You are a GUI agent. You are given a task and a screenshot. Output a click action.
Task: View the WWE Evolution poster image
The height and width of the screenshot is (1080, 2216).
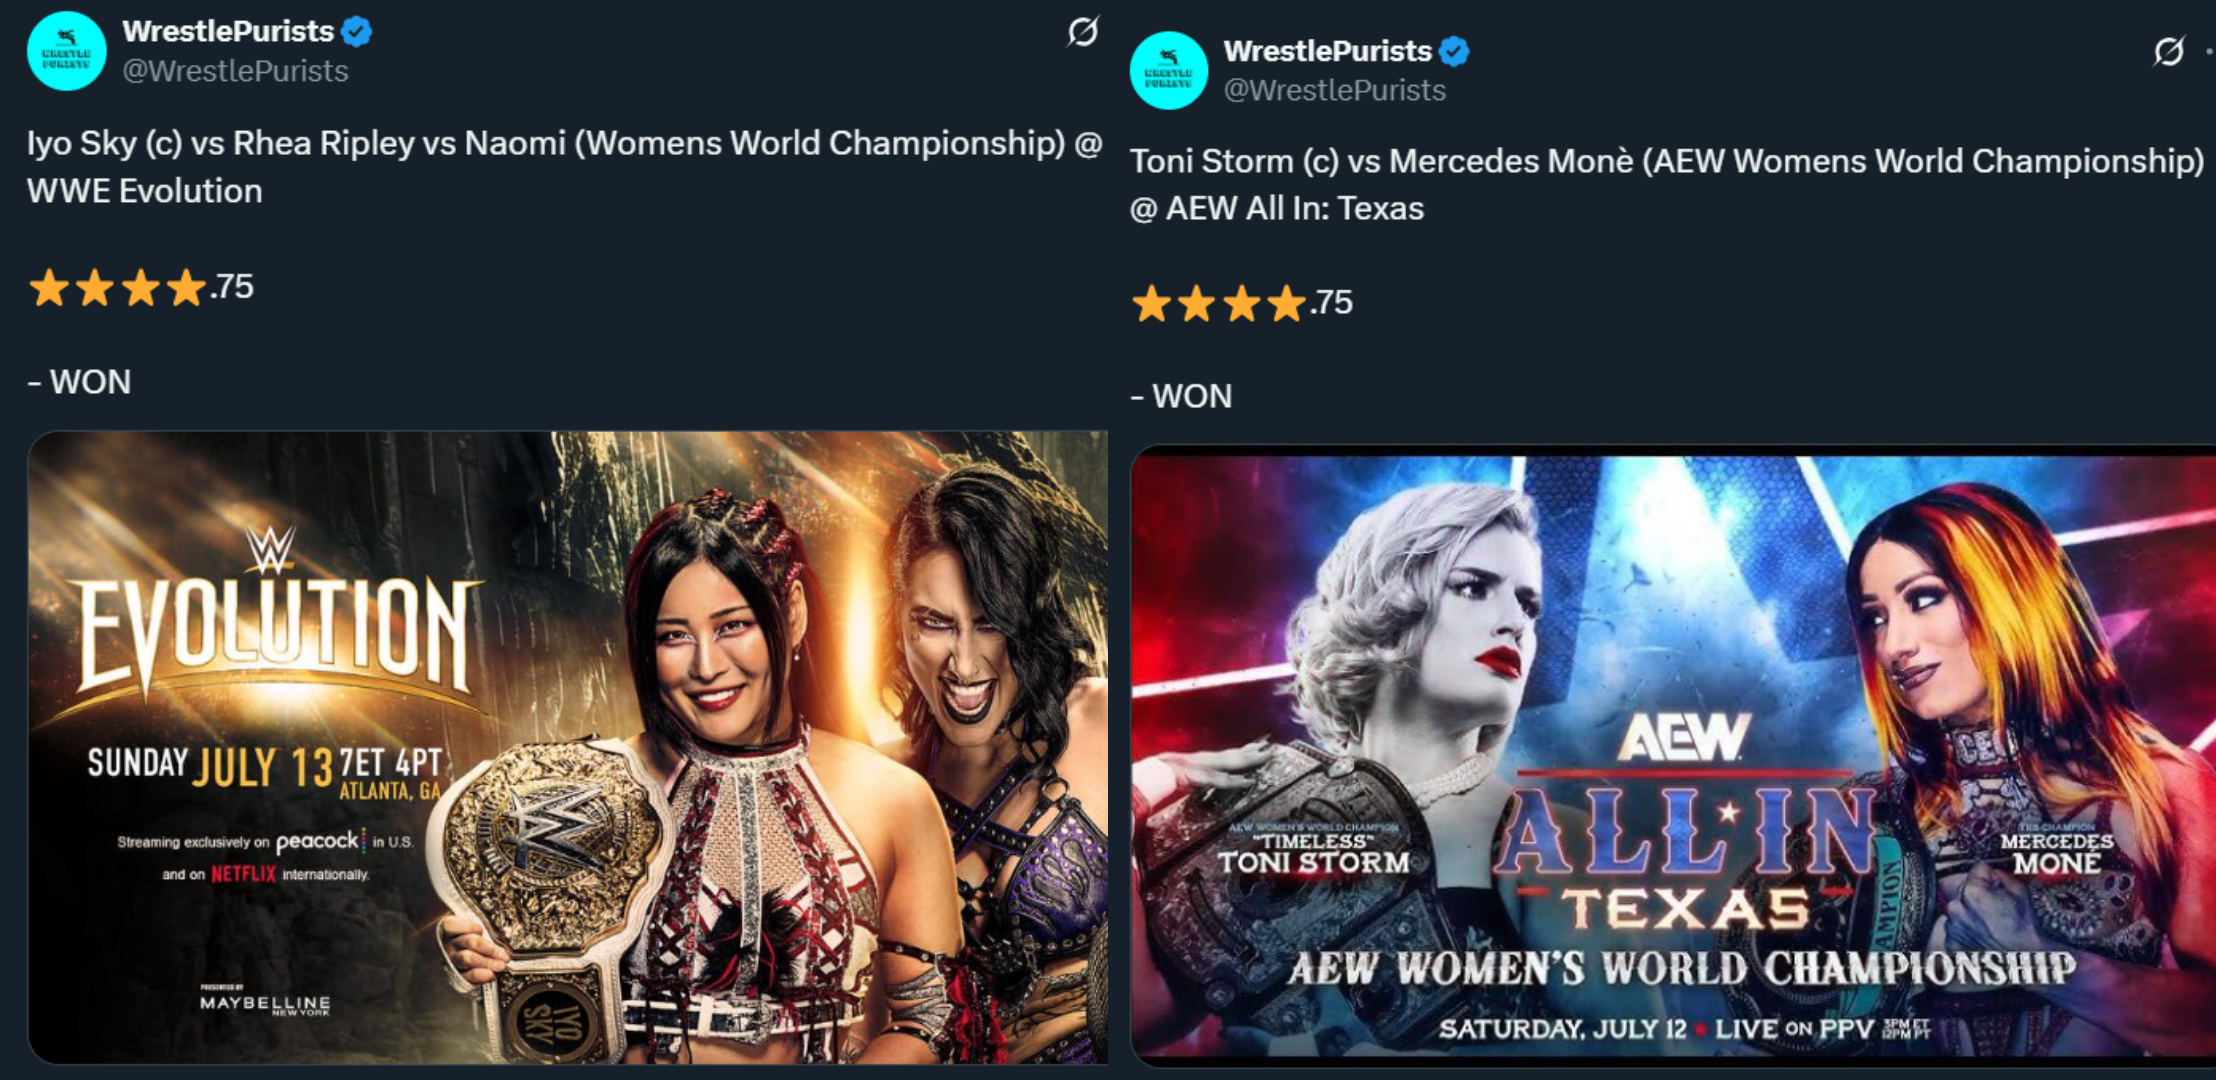567,747
